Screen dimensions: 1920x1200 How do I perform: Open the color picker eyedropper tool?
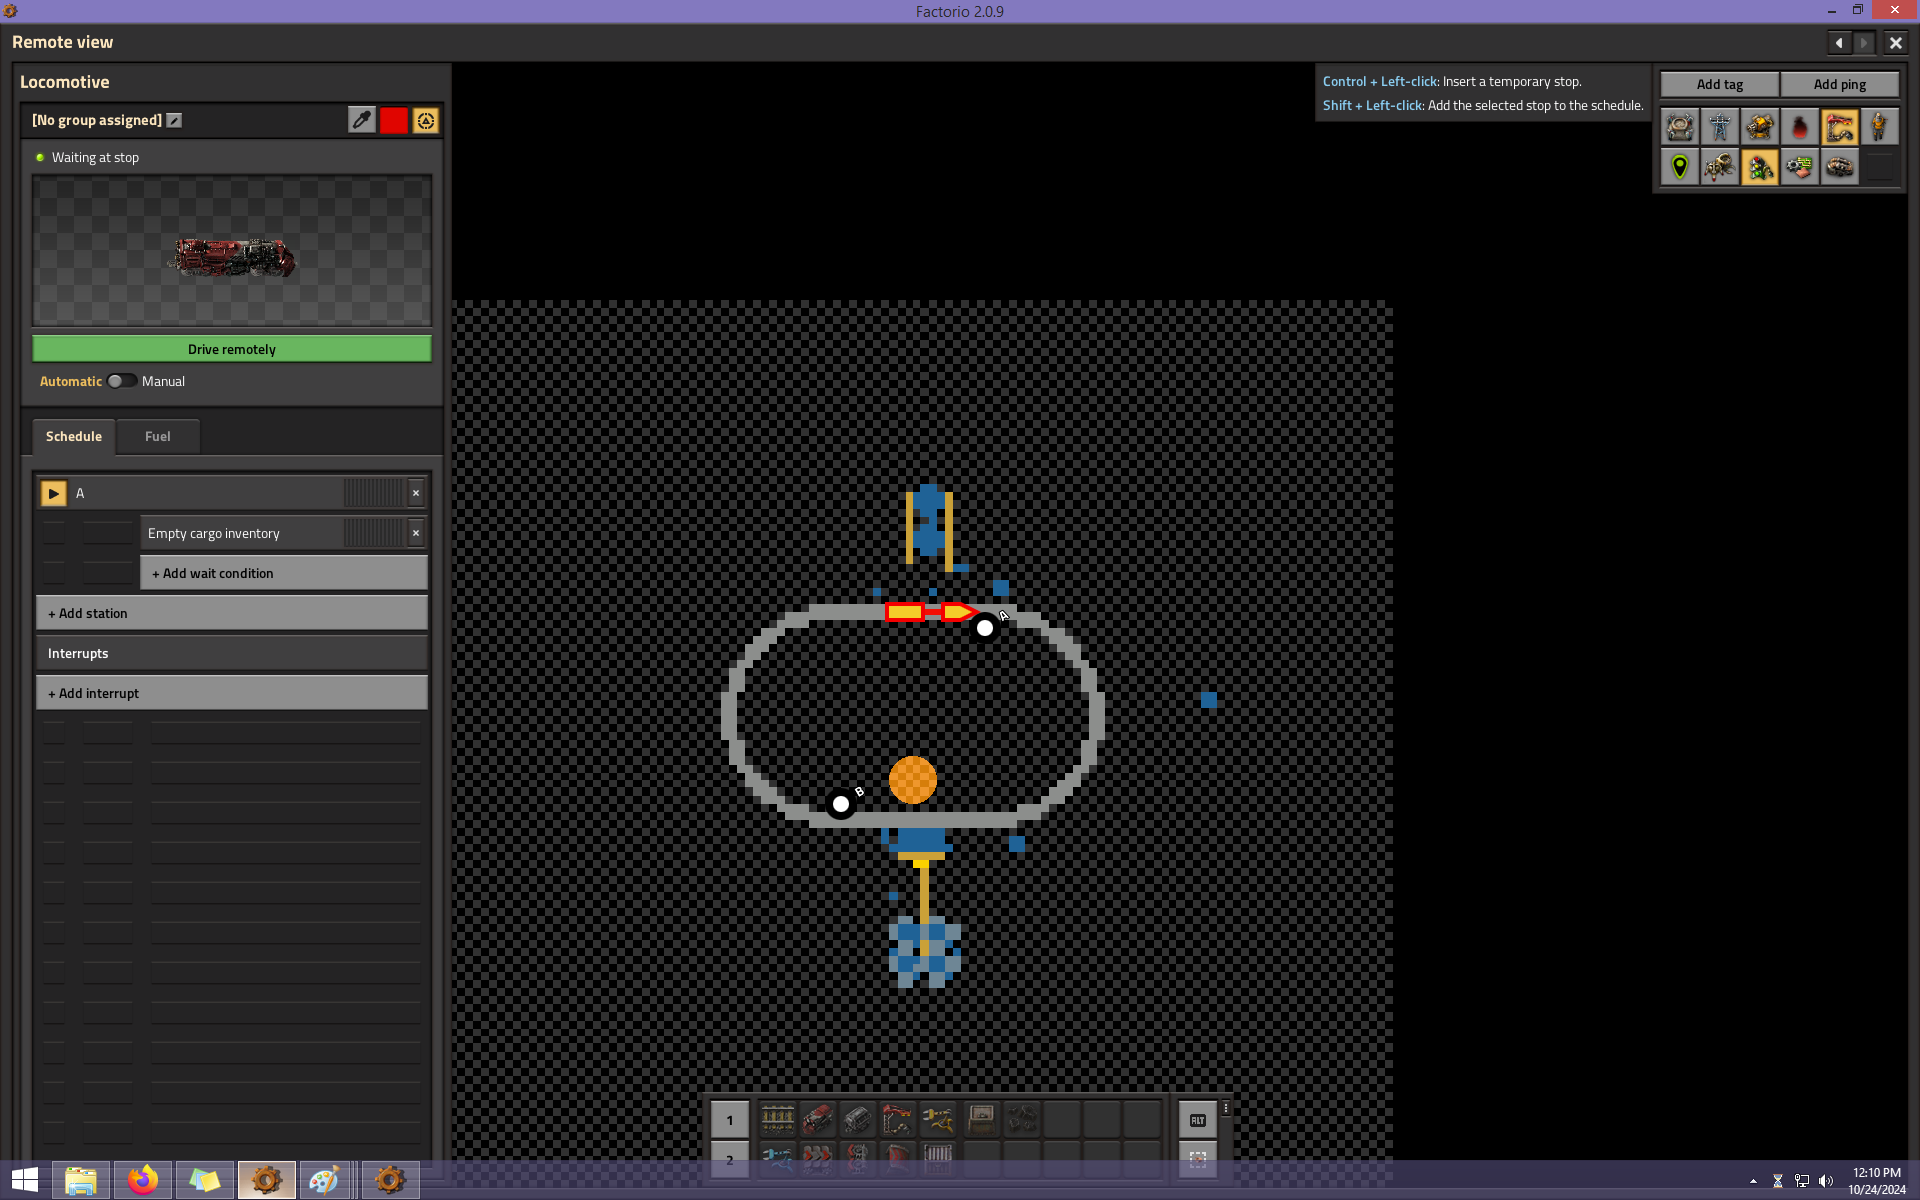point(362,120)
